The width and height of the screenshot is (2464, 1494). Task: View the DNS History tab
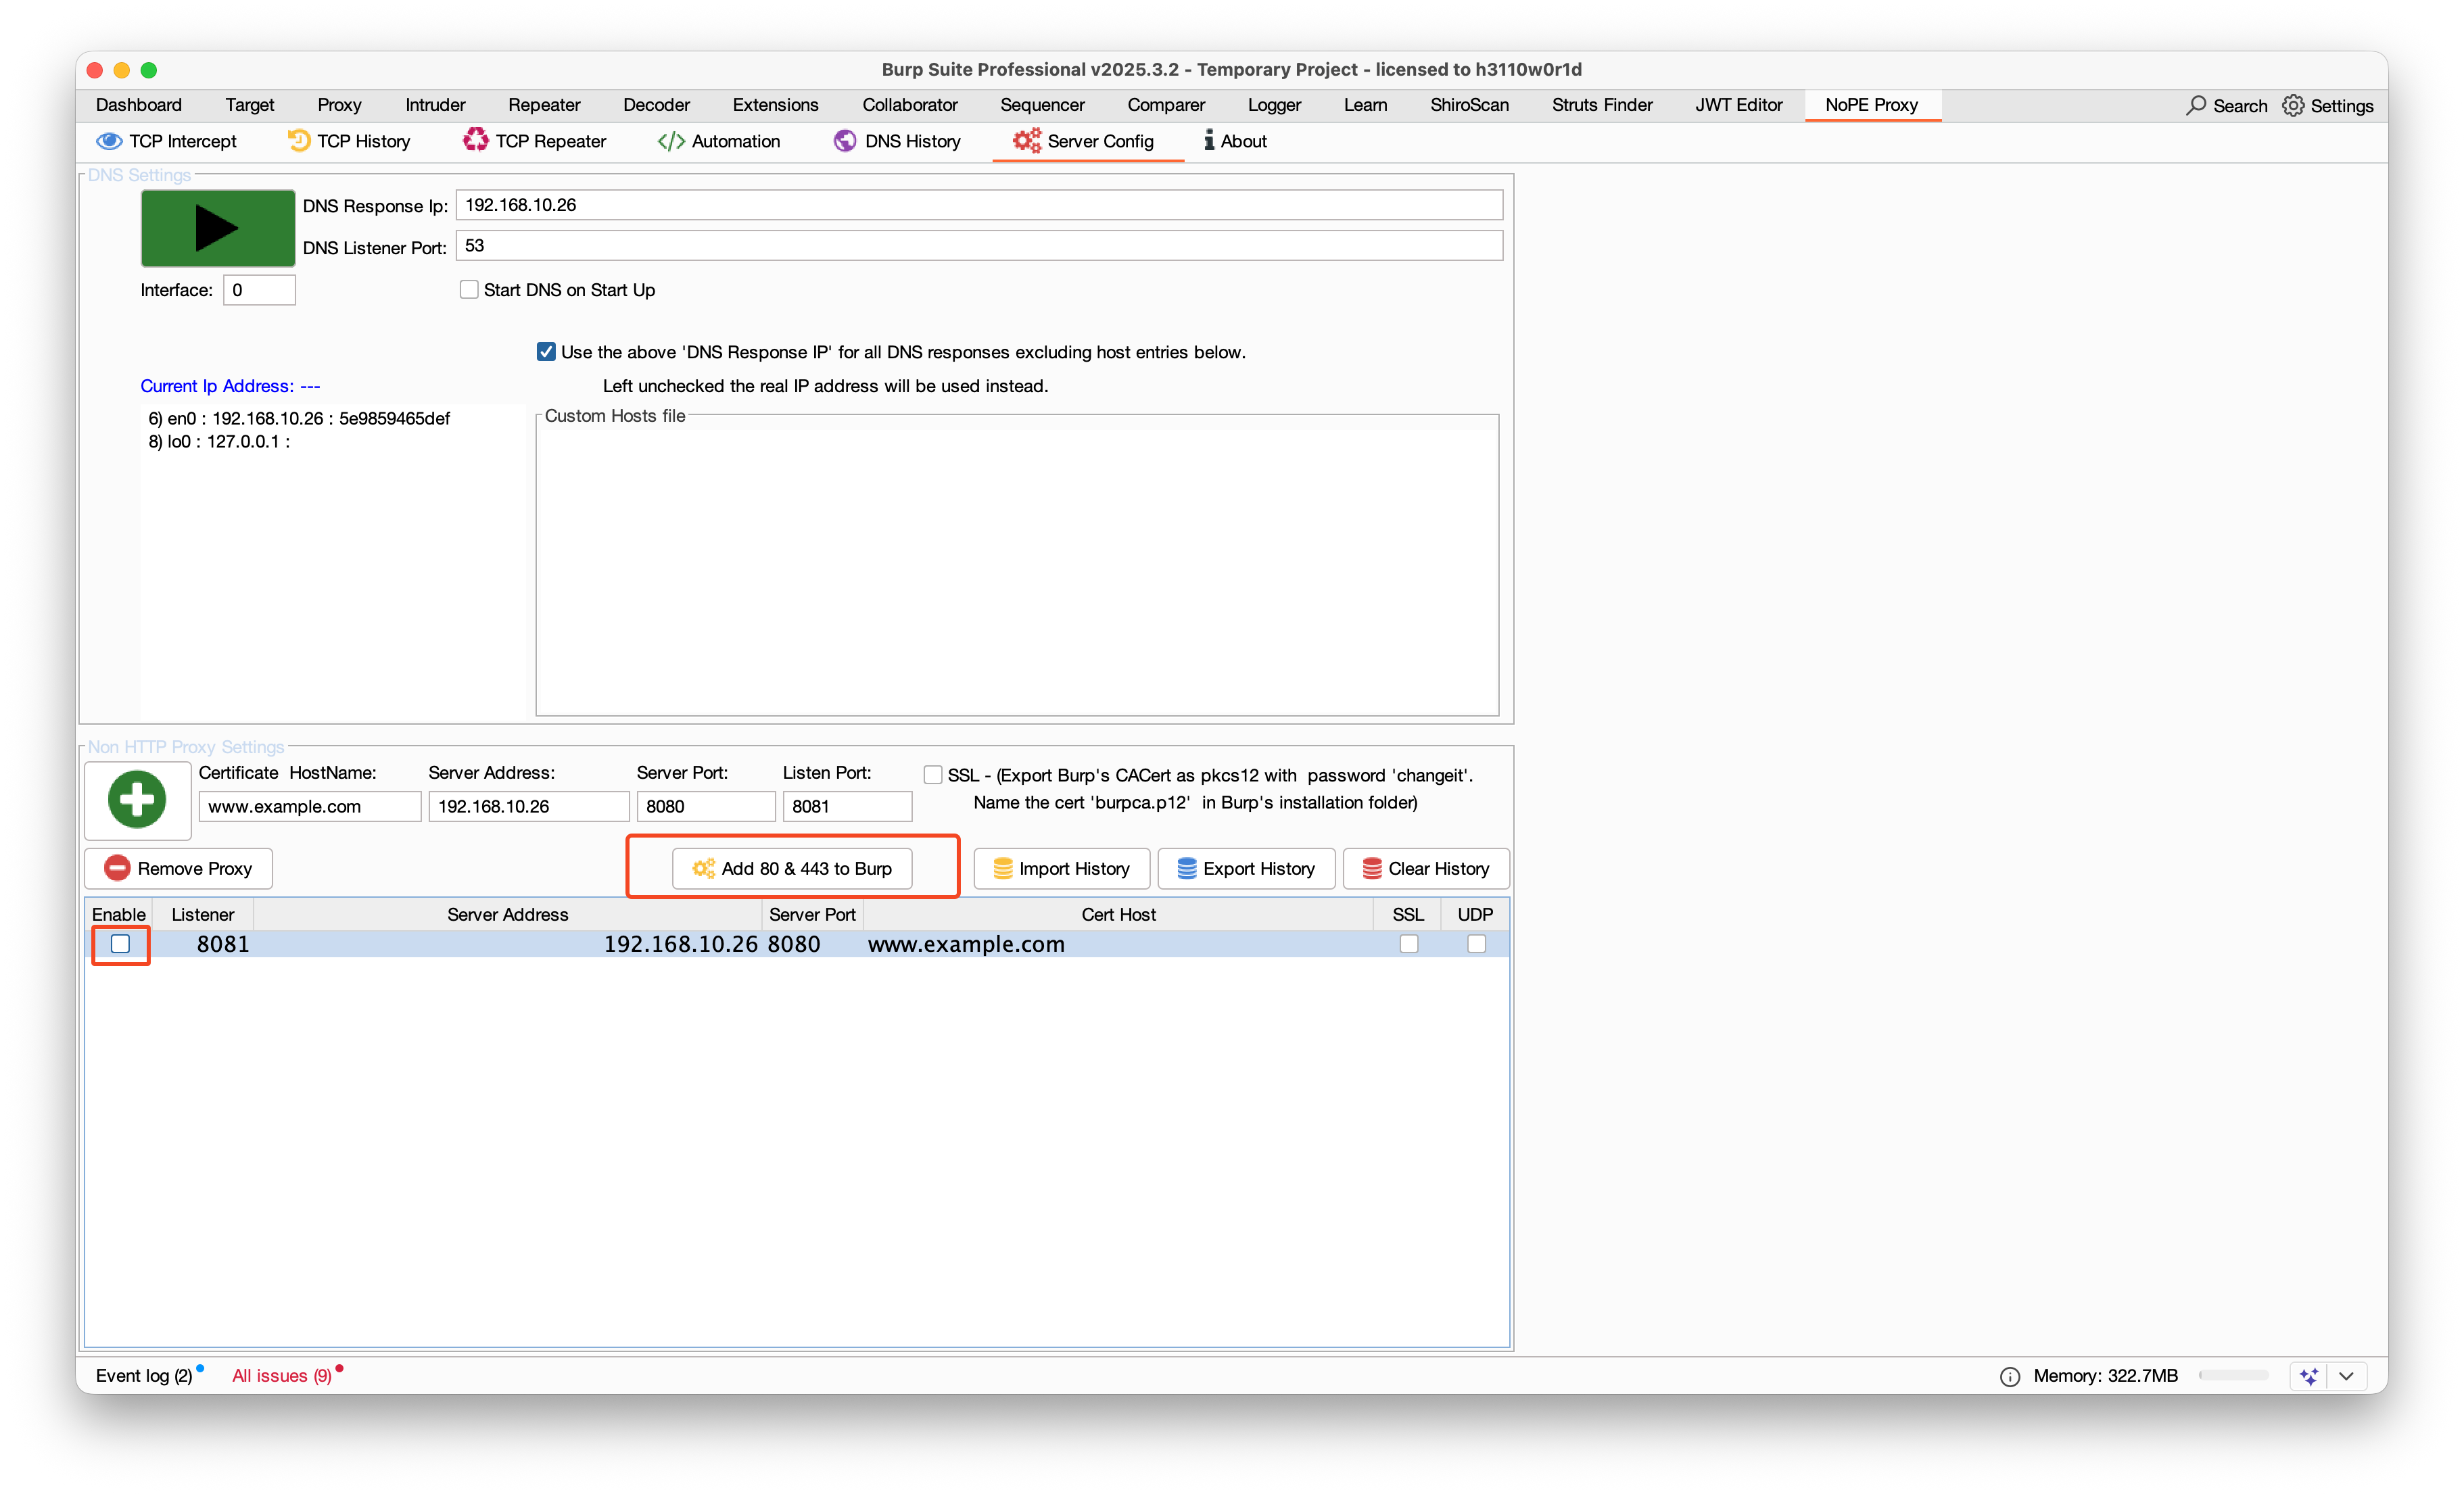point(897,141)
